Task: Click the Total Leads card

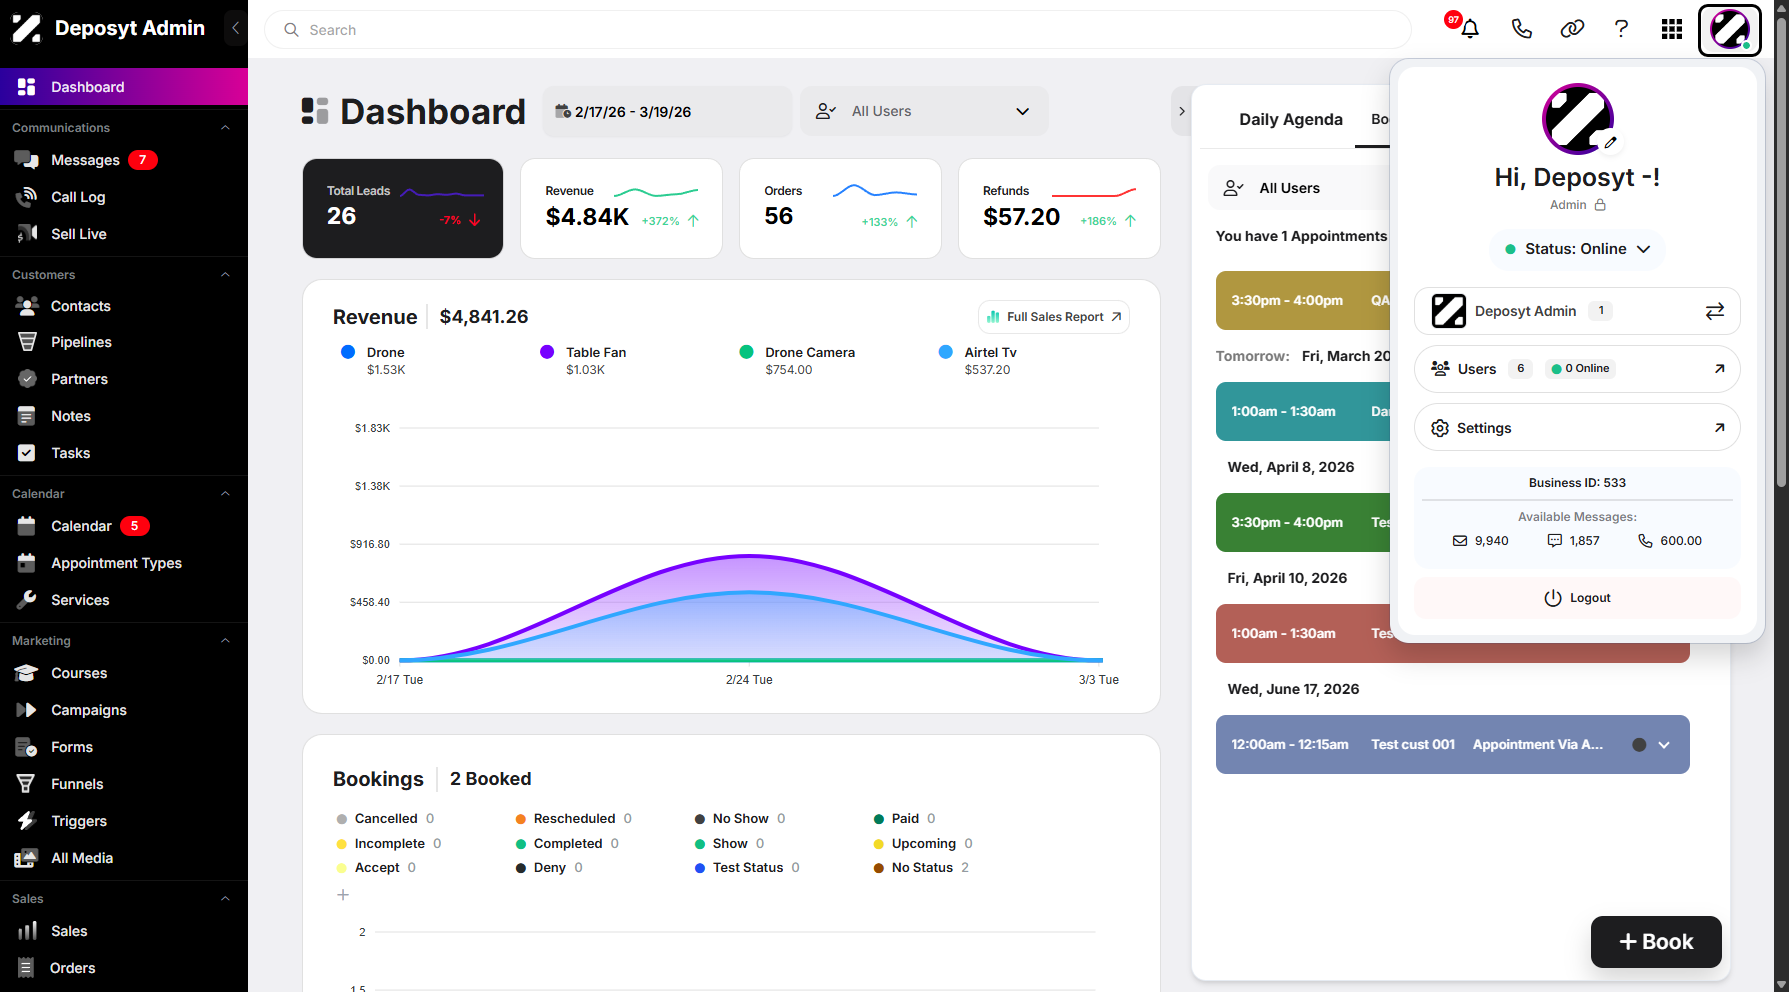Action: tap(403, 208)
